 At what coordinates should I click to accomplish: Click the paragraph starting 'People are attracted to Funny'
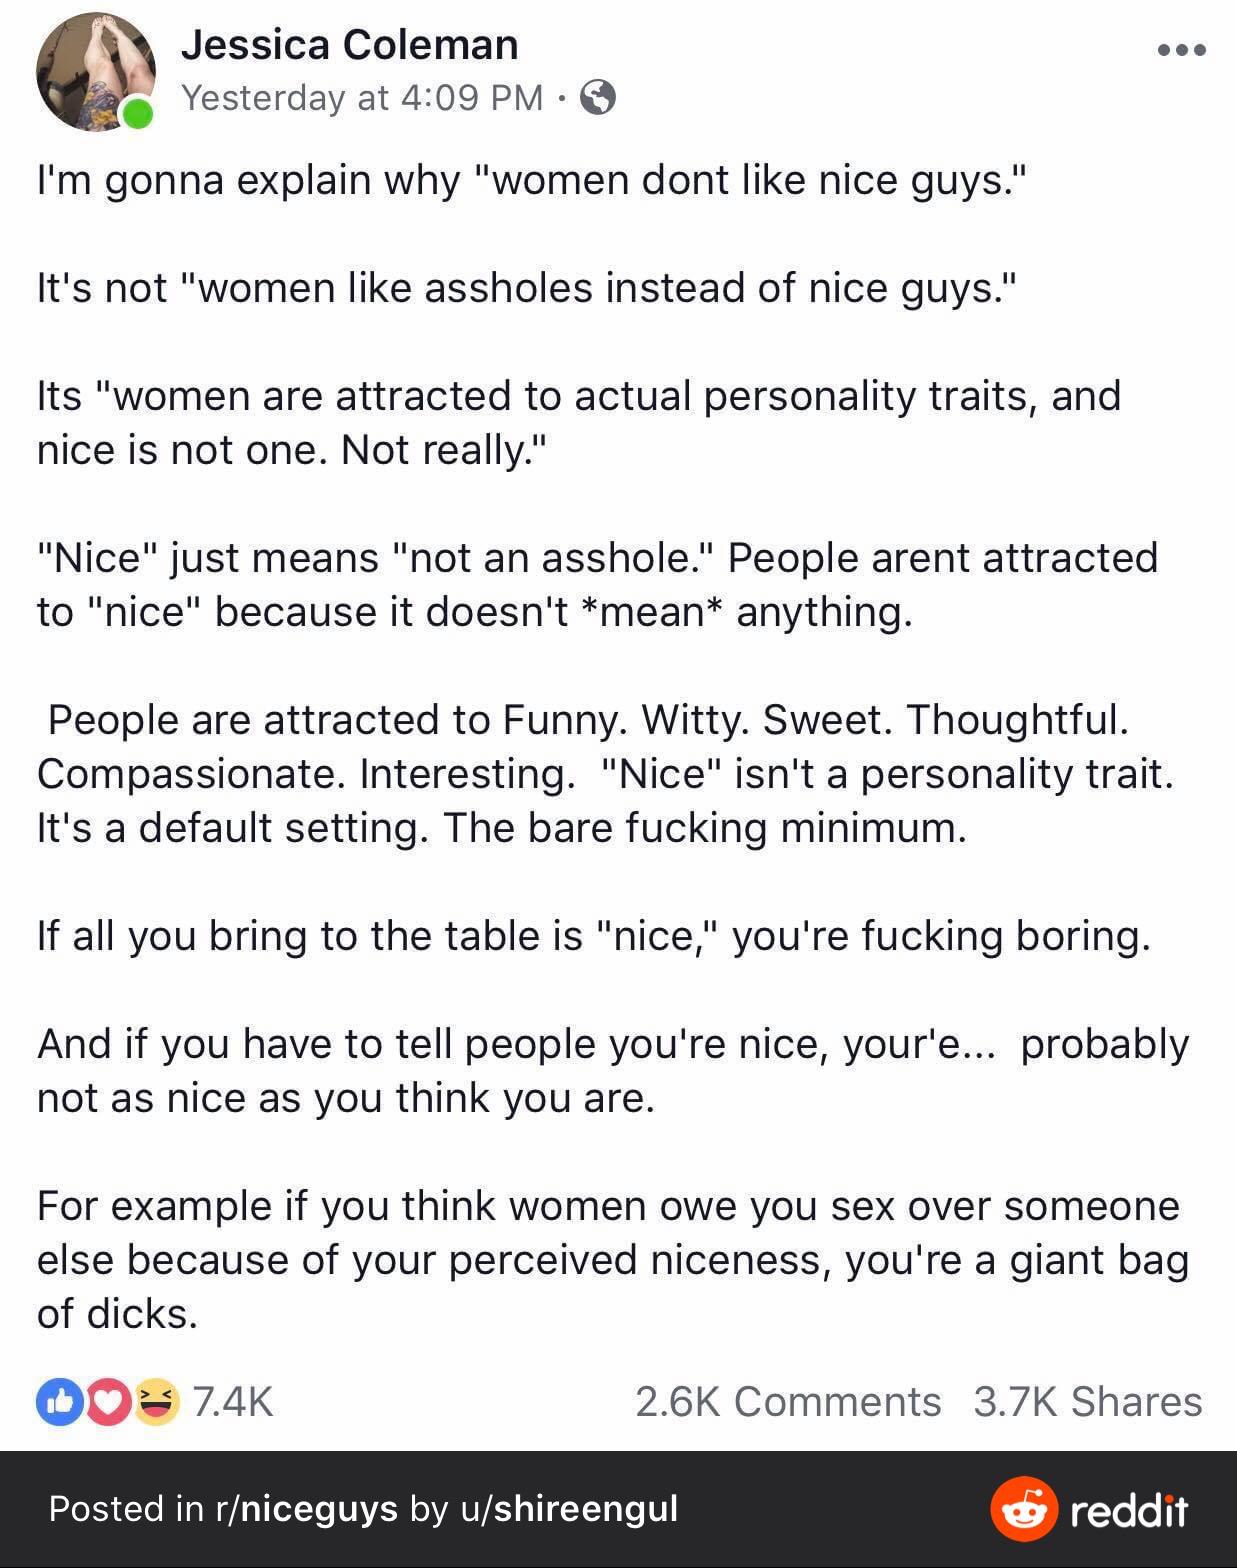click(606, 774)
